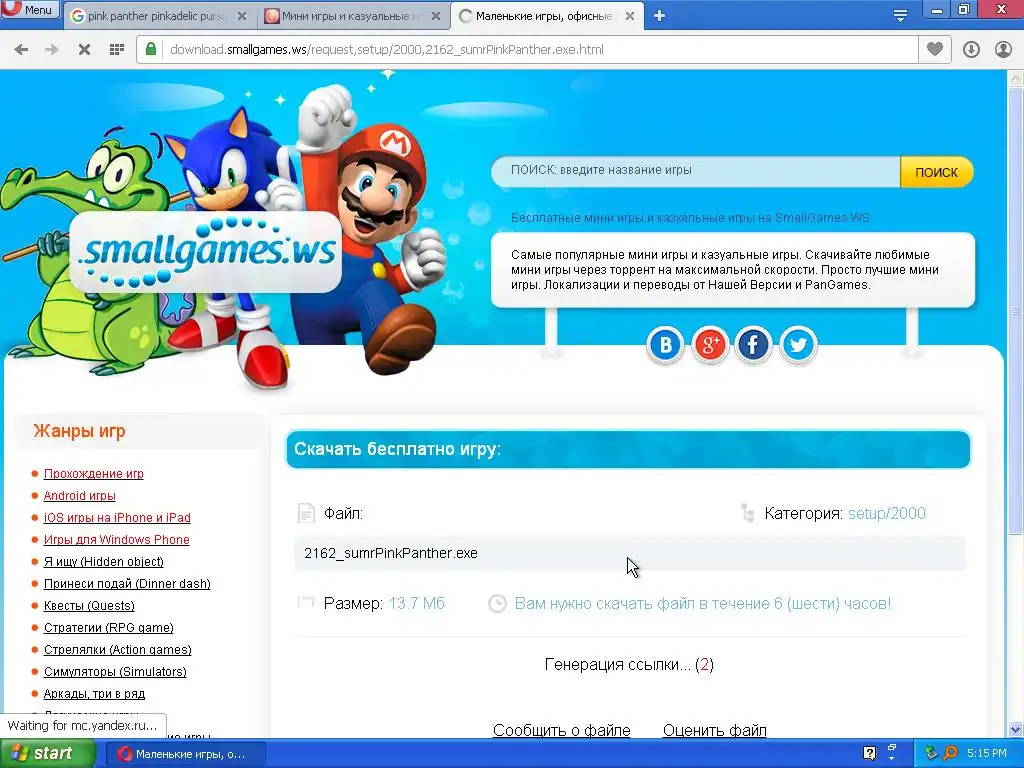Viewport: 1024px width, 768px height.
Task: Click the magnifier tray icon
Action: click(950, 753)
